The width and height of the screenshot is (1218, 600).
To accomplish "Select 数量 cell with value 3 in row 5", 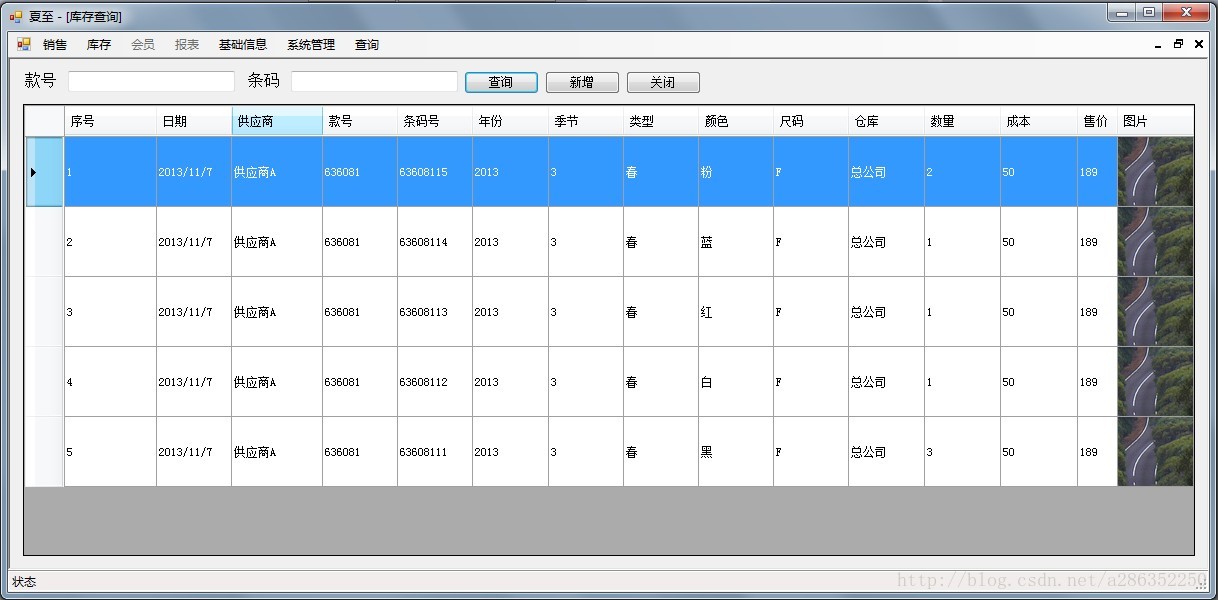I will [962, 452].
